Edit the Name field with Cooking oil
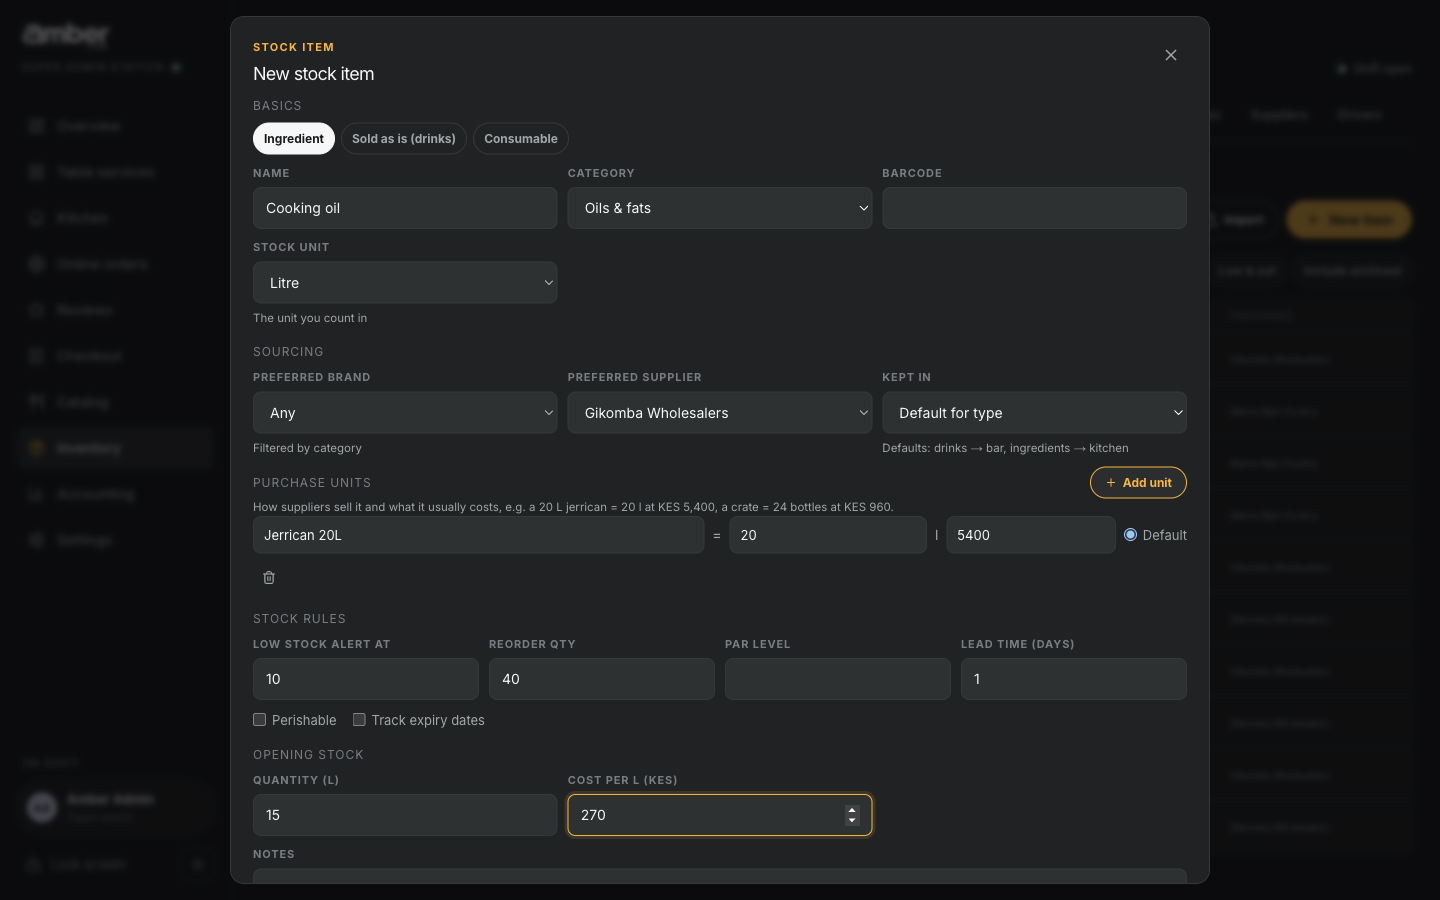This screenshot has height=900, width=1440. 405,208
